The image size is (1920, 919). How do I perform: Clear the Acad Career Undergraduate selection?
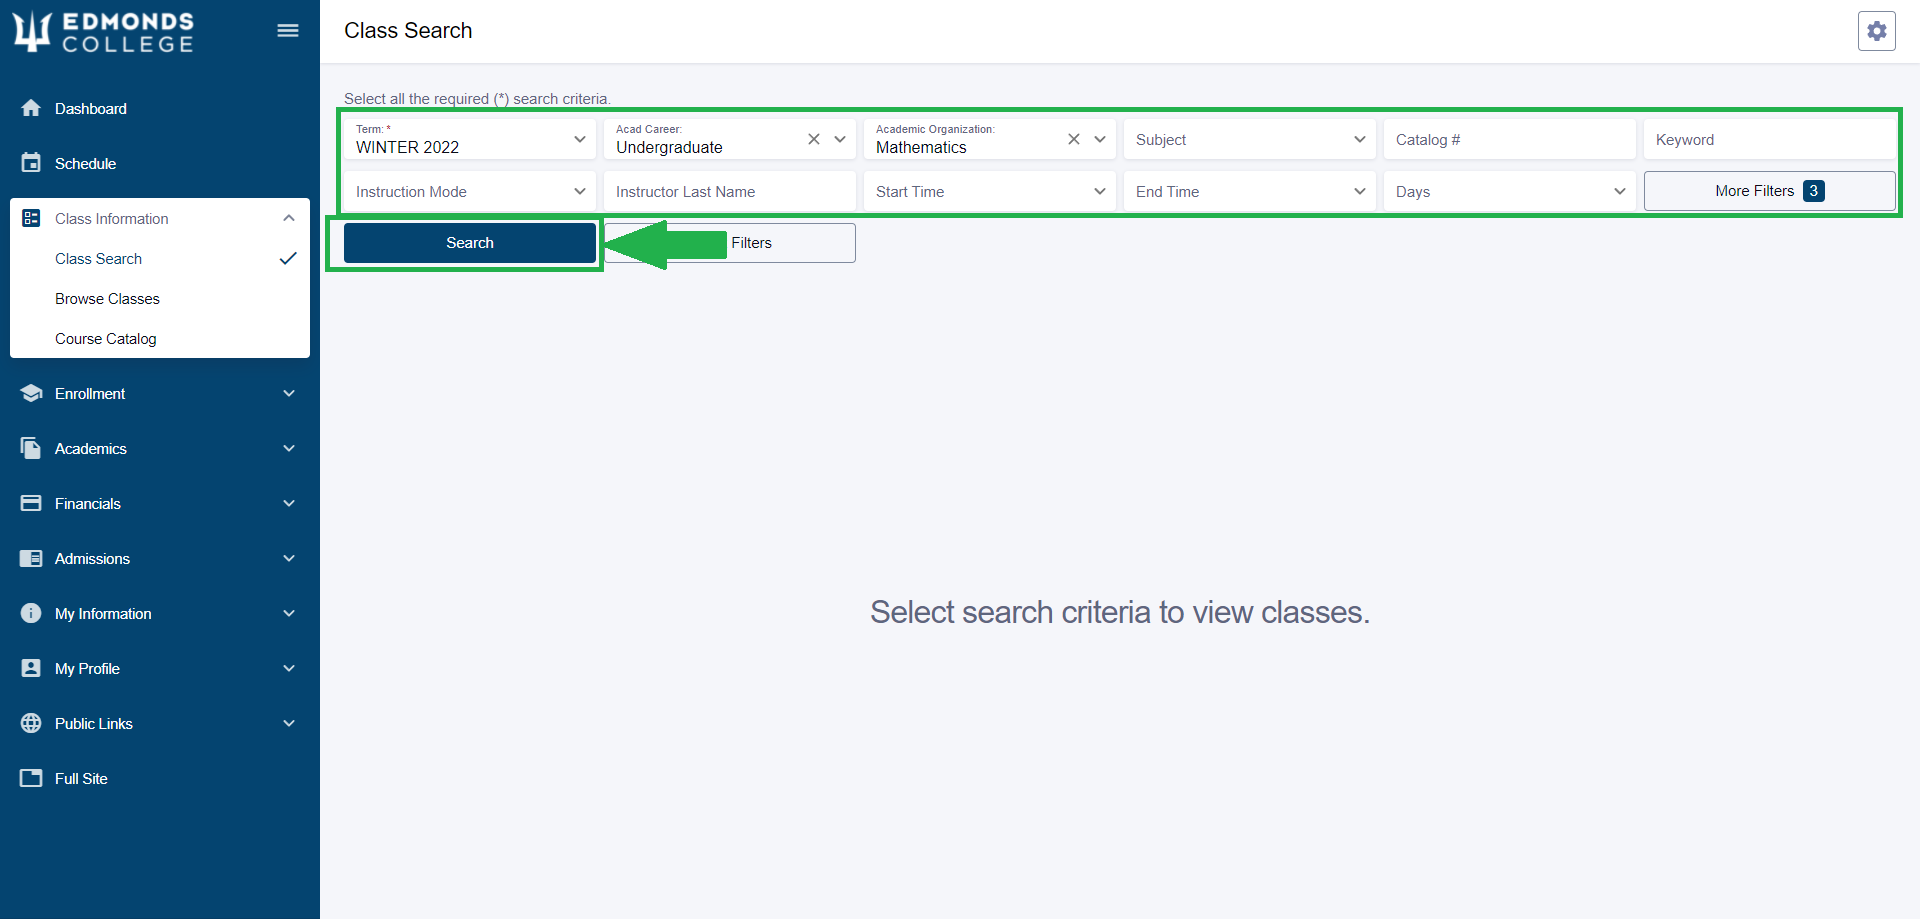(814, 139)
